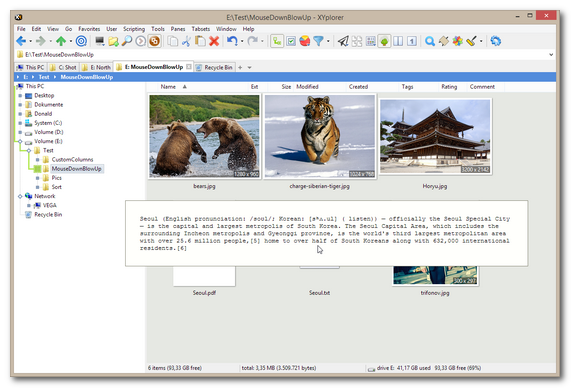Open the File menu
The height and width of the screenshot is (388, 571).
21,29
